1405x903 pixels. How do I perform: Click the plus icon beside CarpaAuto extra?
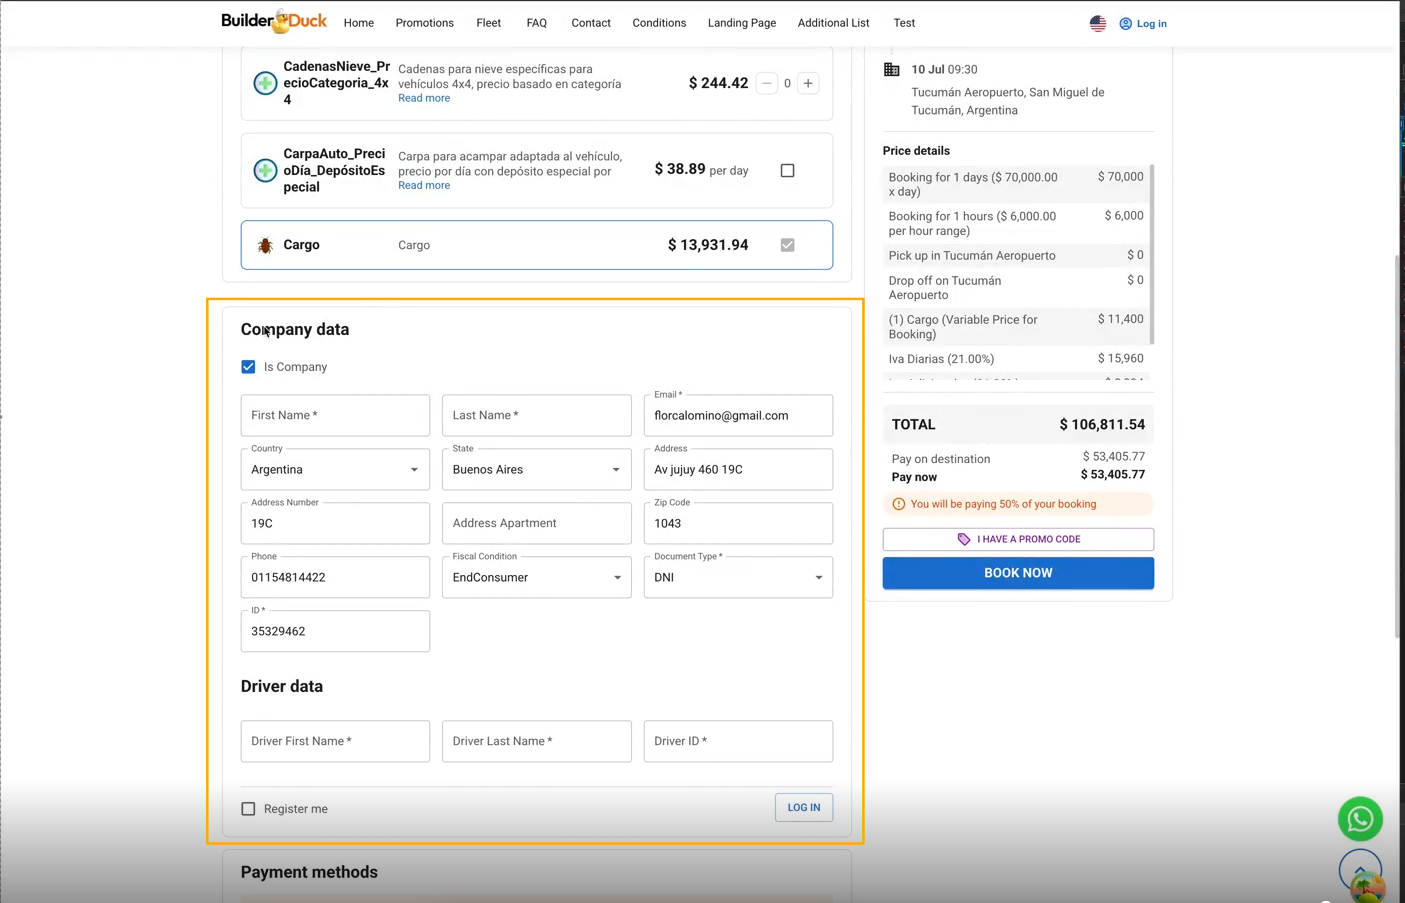pos(265,170)
